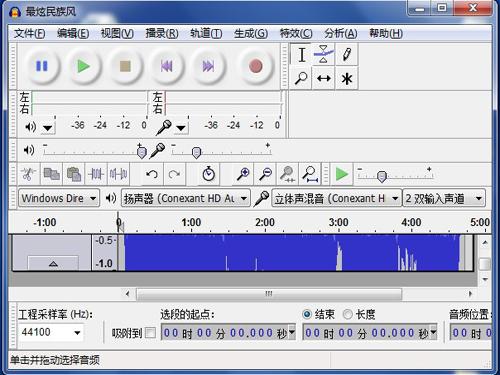Start playback with the large green Play button
Viewport: 500px width, 375px height.
tap(83, 66)
